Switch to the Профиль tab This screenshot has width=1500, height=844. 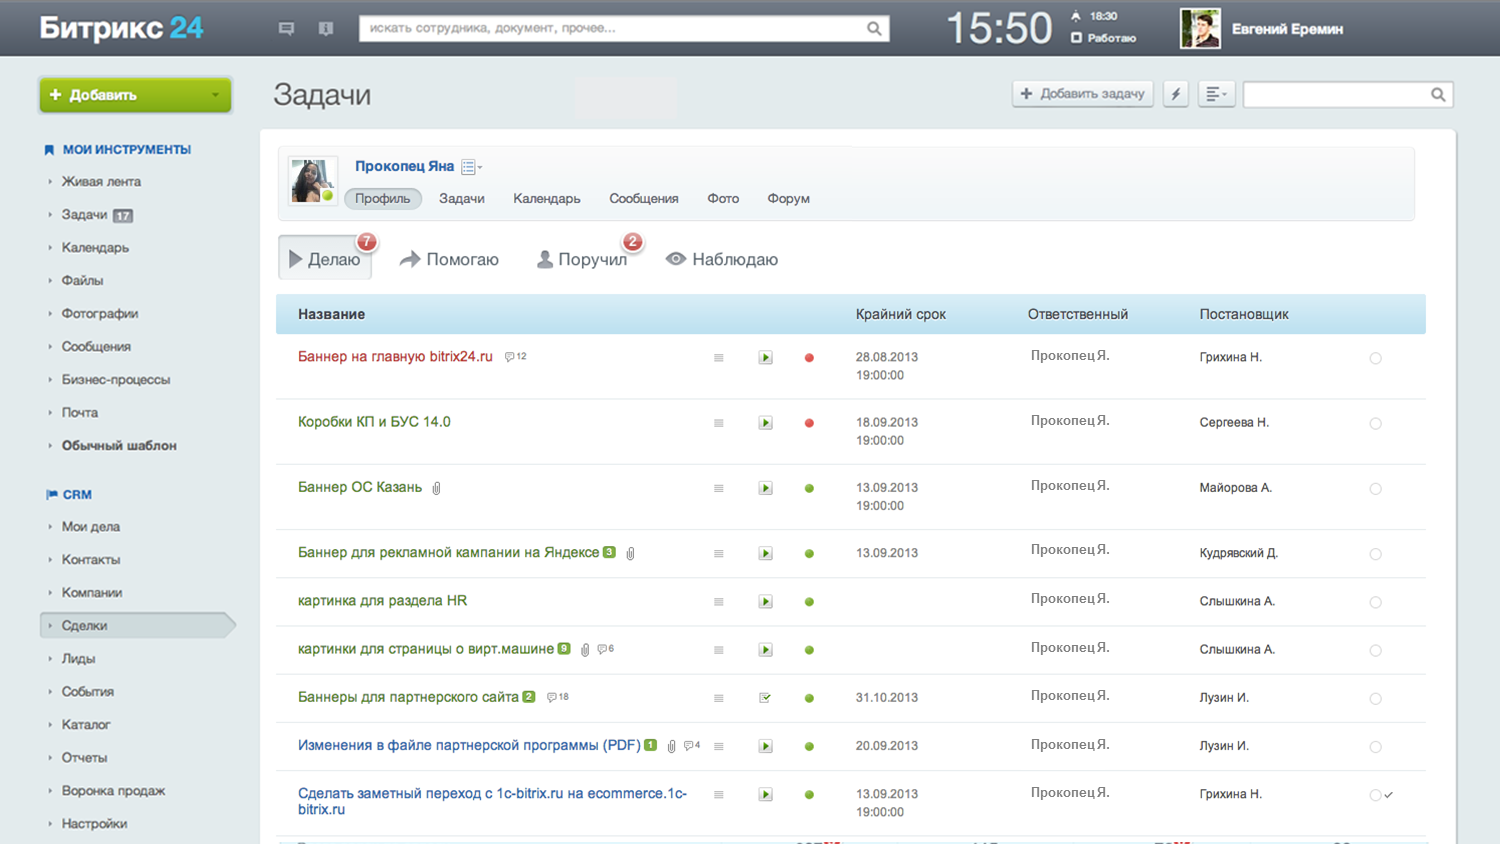(x=383, y=198)
